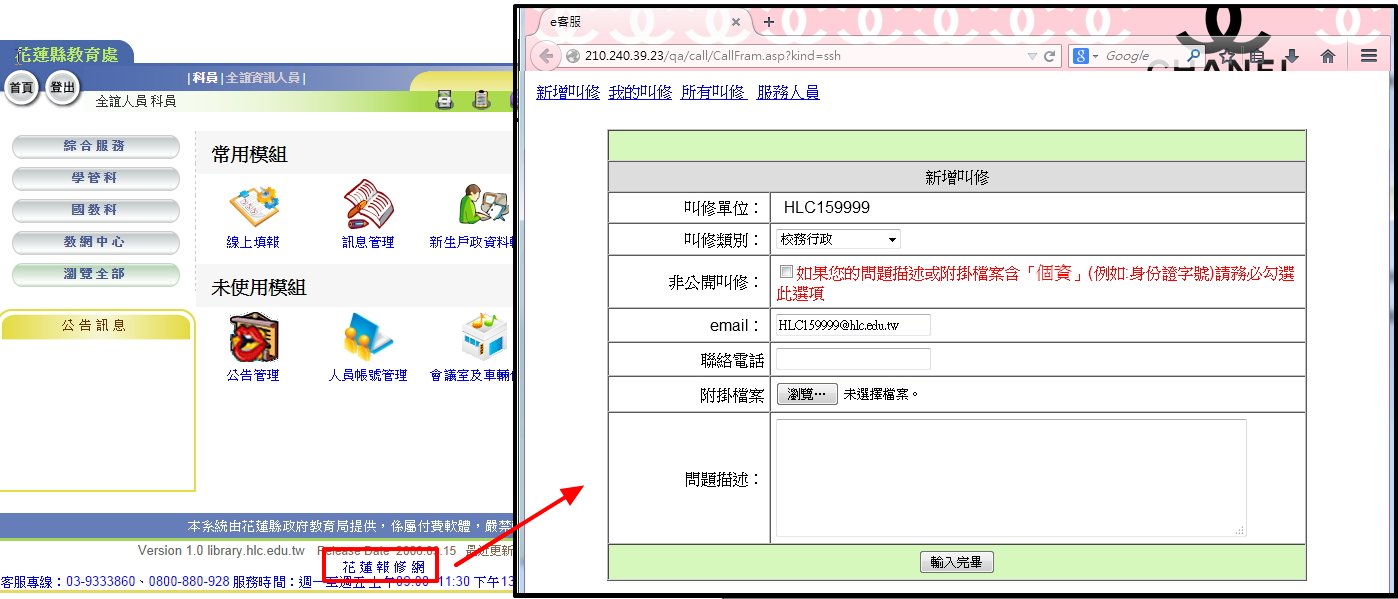
Task: Open the Firefox hamburger menu
Action: pos(1368,57)
